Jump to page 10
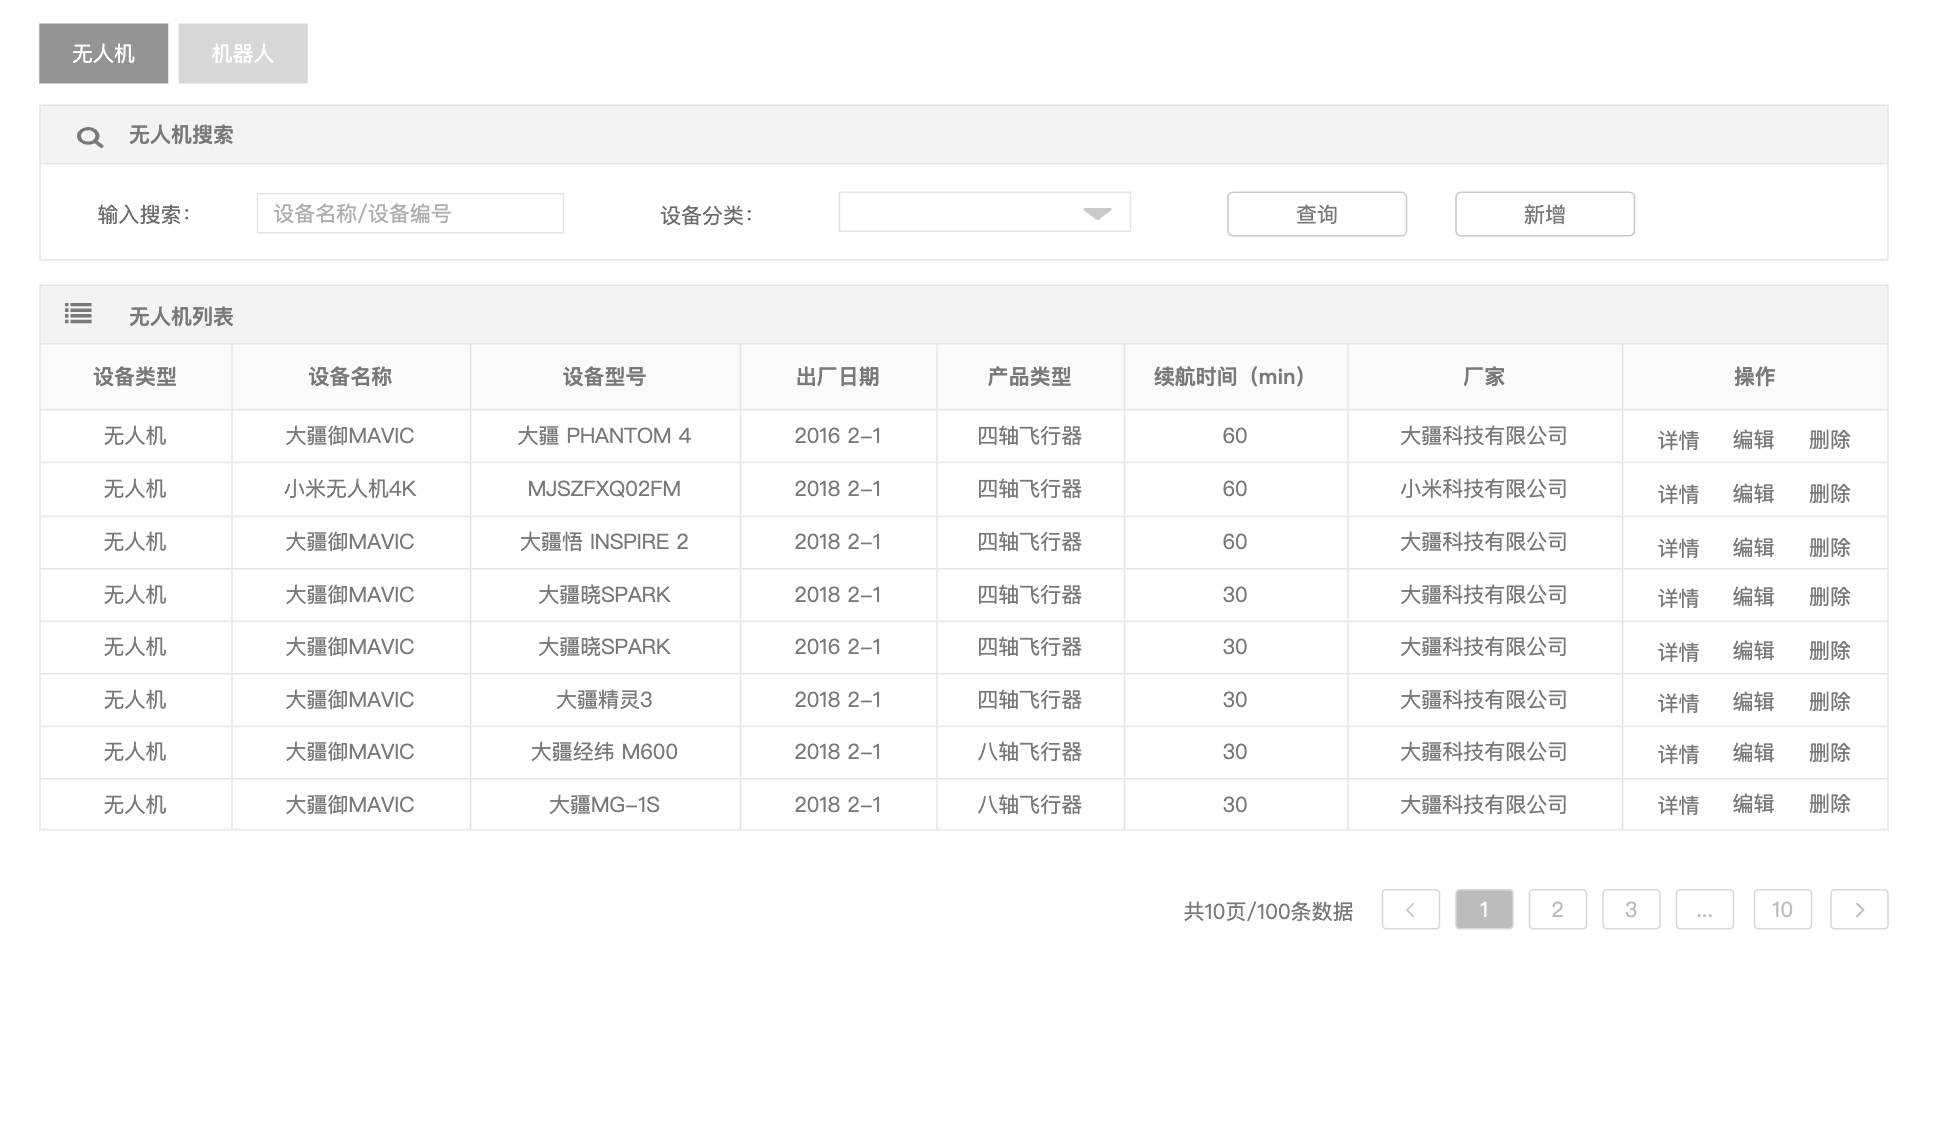Image resolution: width=1936 pixels, height=1142 pixels. (x=1782, y=910)
